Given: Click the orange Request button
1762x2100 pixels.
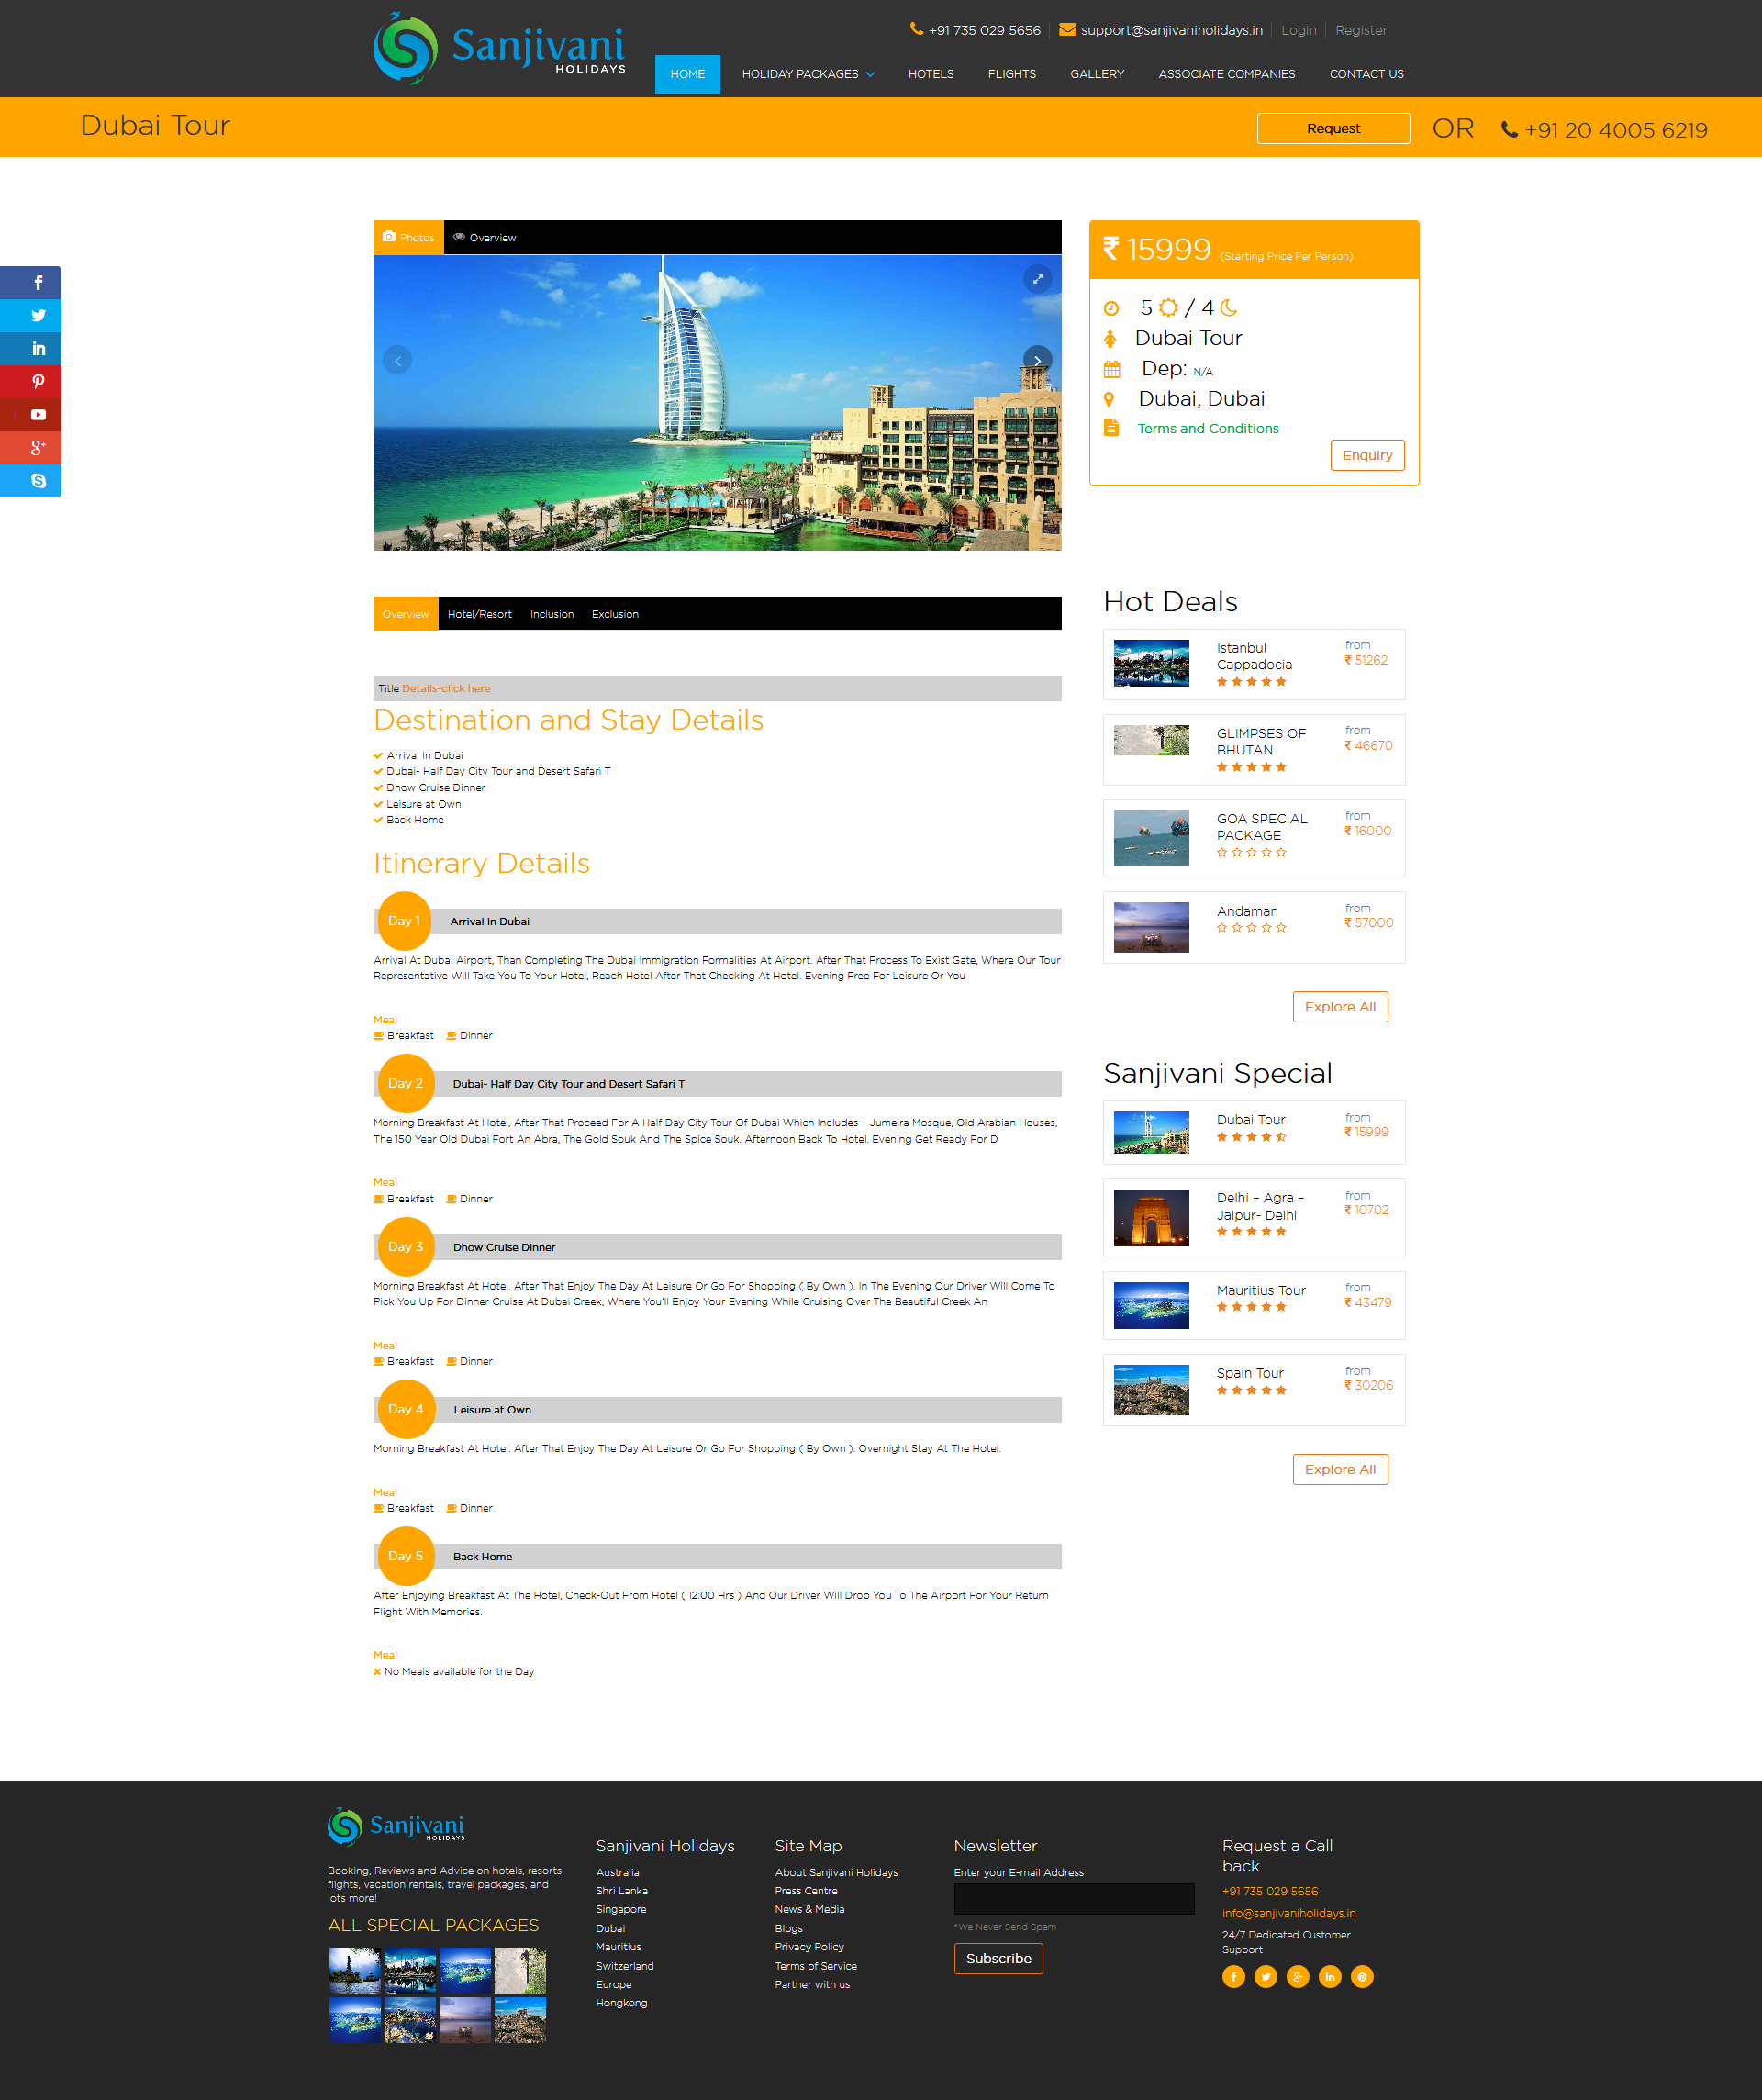Looking at the screenshot, I should click(x=1332, y=128).
